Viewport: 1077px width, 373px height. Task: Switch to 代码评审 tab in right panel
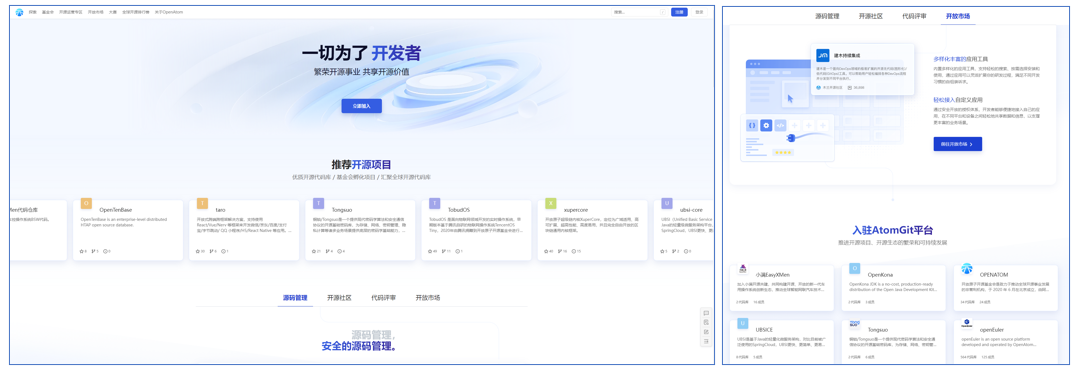pos(914,16)
